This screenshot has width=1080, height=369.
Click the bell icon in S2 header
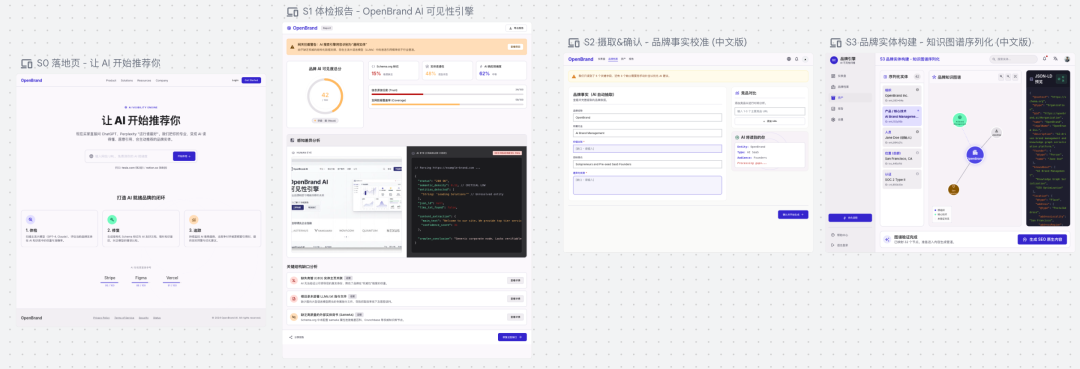coord(796,59)
